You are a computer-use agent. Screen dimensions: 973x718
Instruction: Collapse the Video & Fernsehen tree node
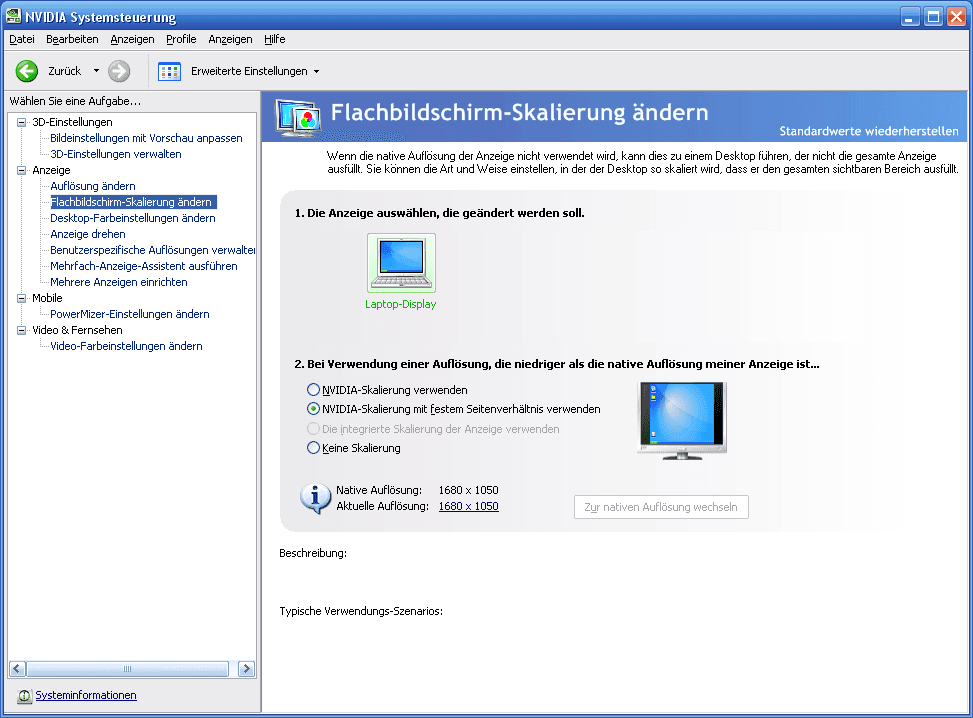tap(22, 330)
